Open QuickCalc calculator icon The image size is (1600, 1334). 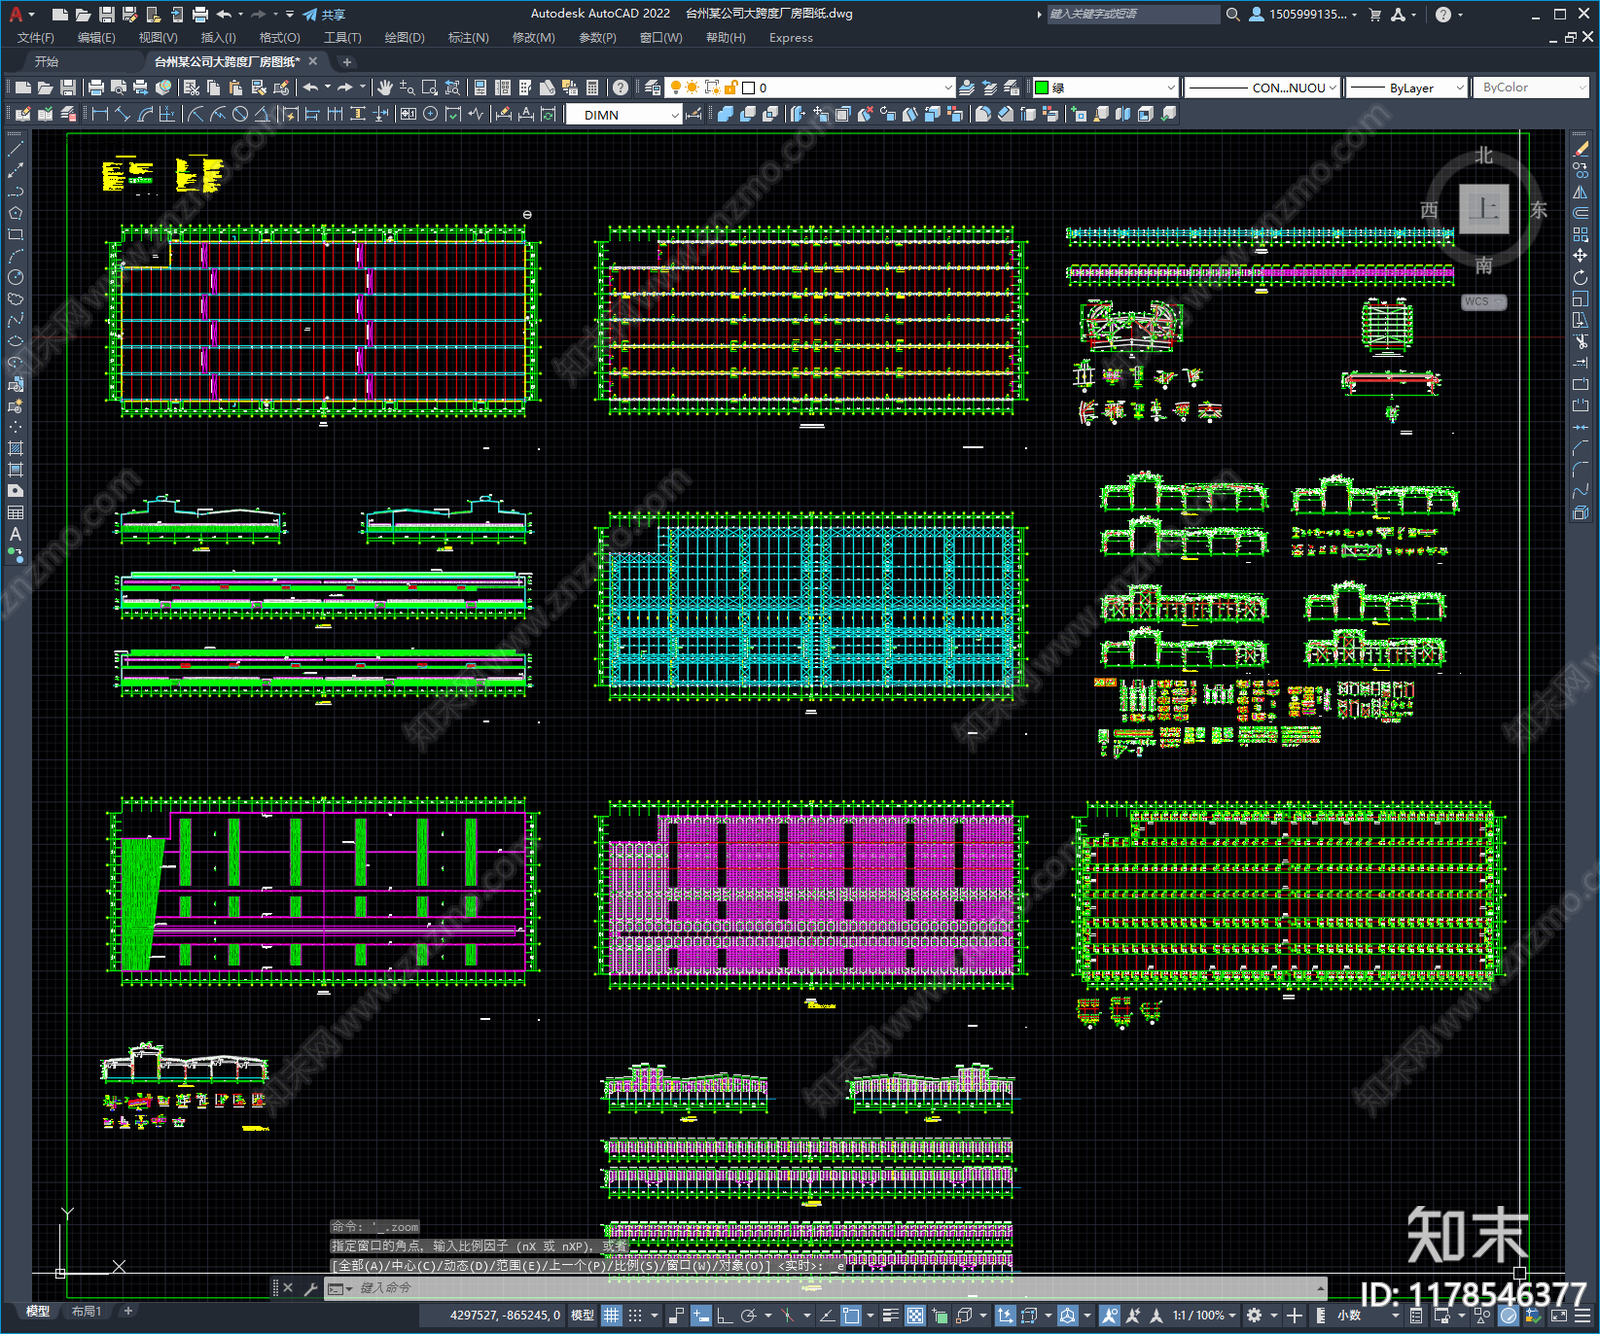592,88
